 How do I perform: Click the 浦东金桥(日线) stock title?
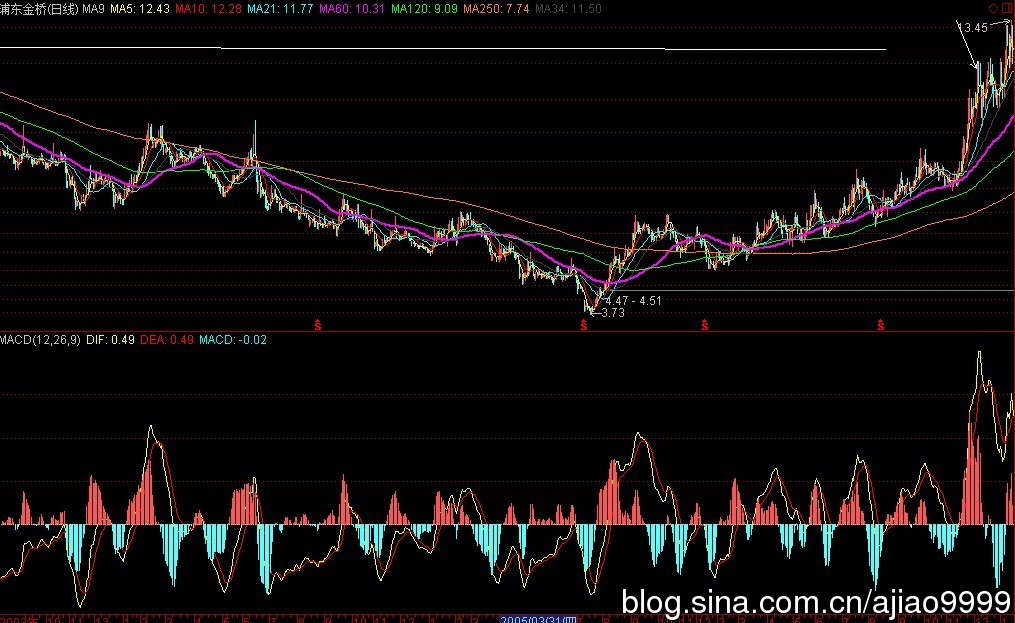point(38,8)
